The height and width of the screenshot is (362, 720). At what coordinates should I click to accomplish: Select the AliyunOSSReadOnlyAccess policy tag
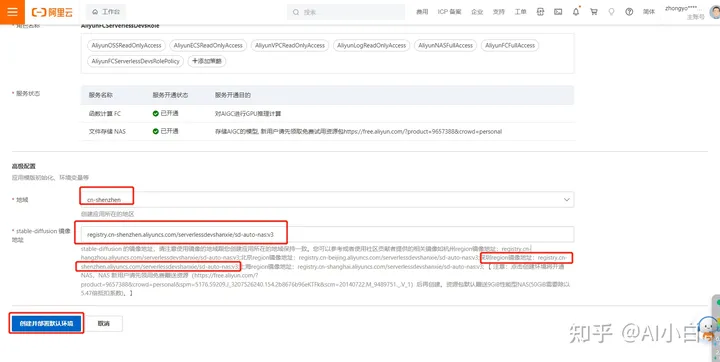click(x=126, y=45)
